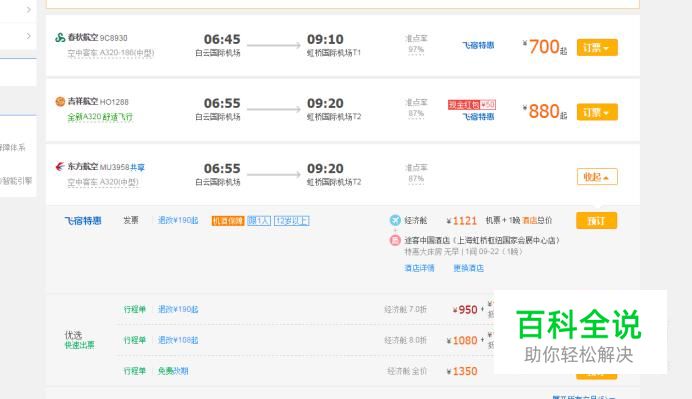692x399 pixels.
Task: Open the 订票 dropdown for the ¥880 flight
Action: (597, 112)
